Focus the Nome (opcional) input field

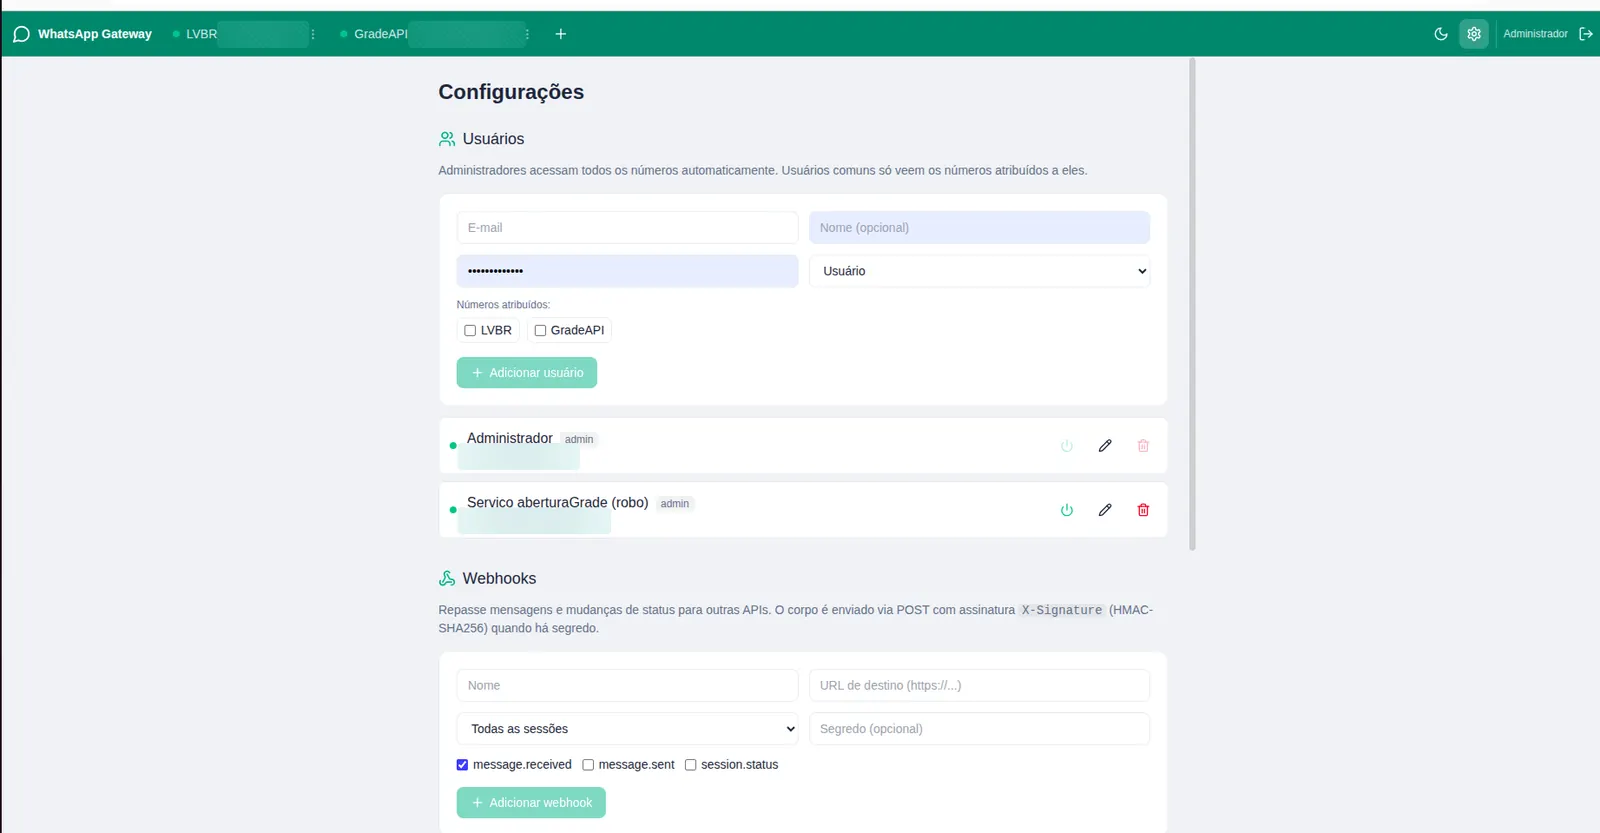[979, 227]
